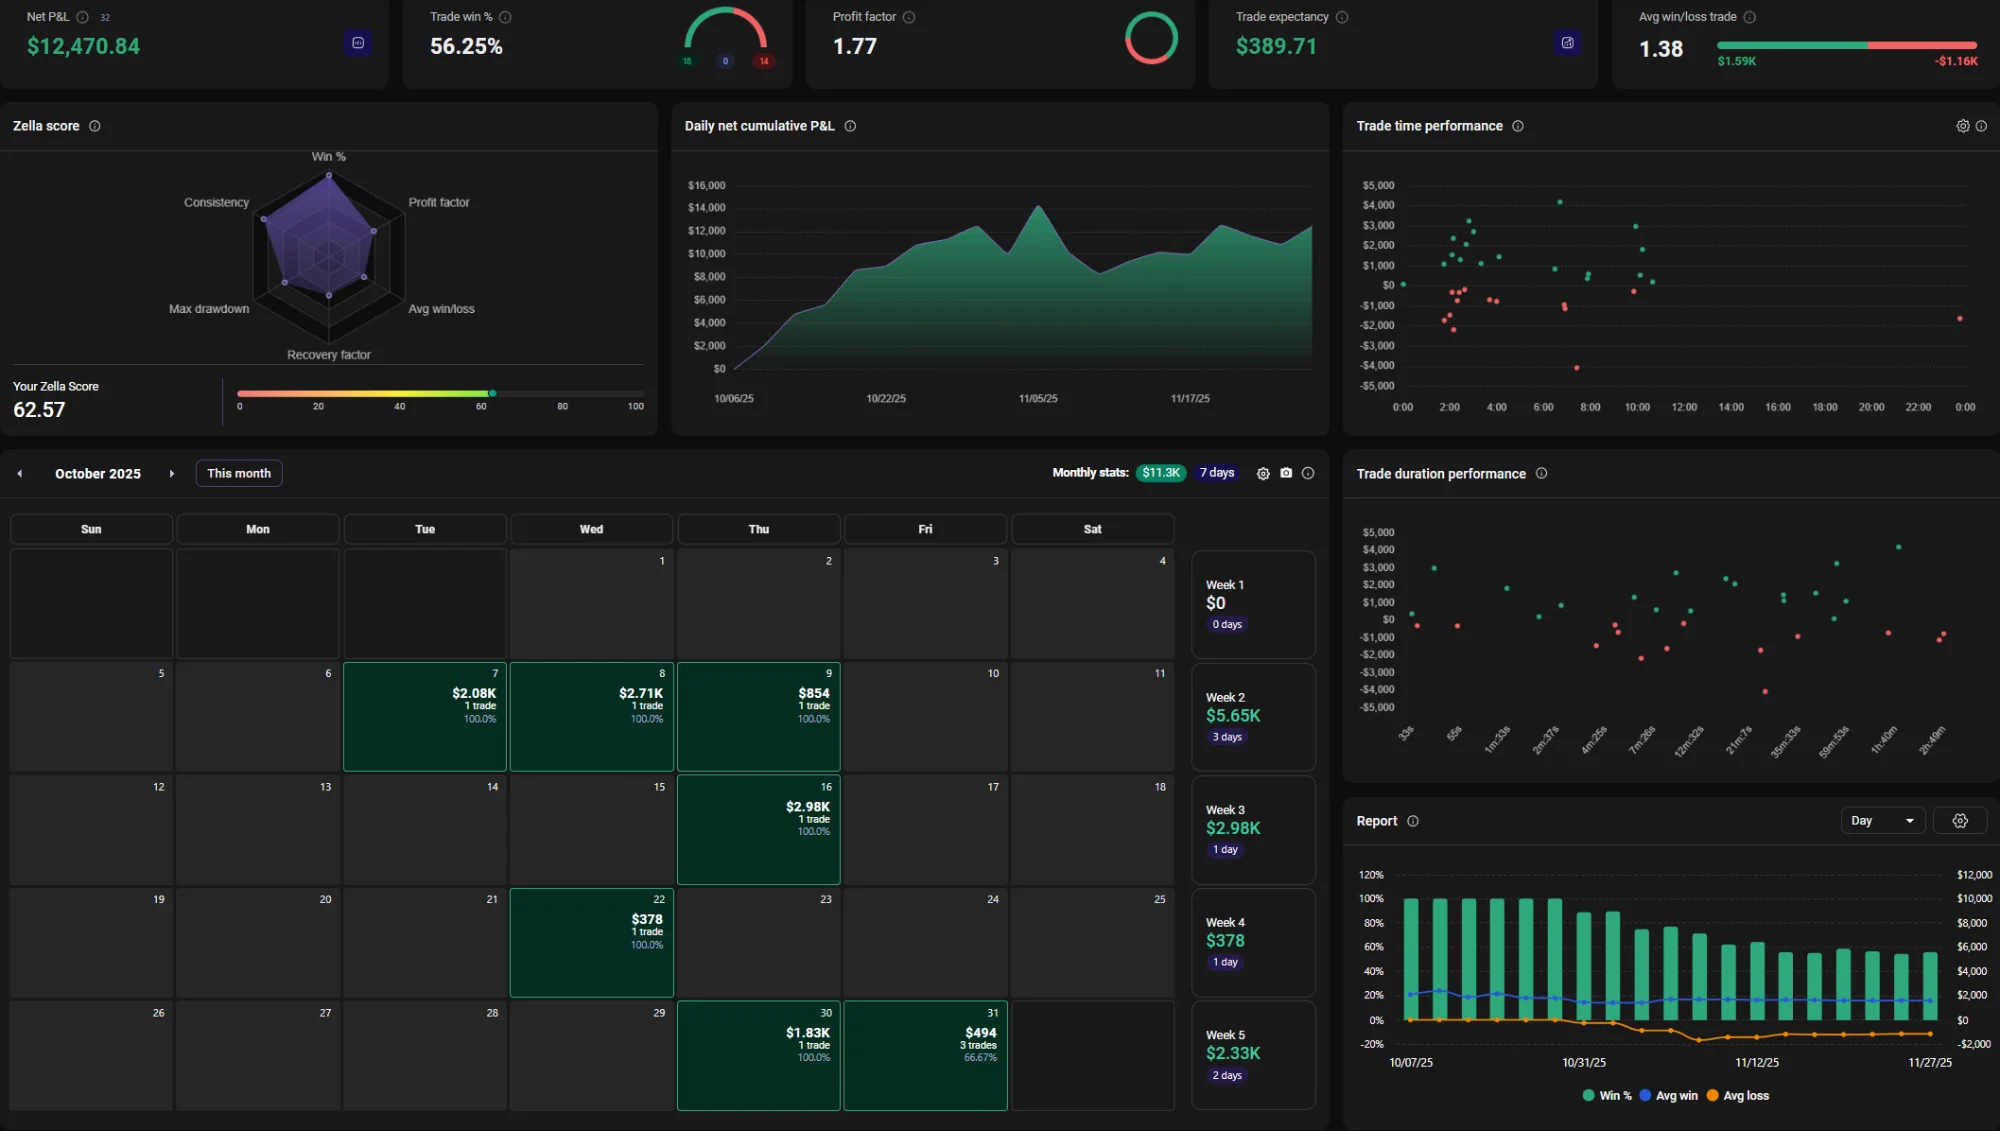Click the camera icon to capture monthly stats
The width and height of the screenshot is (2000, 1131).
pyautogui.click(x=1286, y=473)
